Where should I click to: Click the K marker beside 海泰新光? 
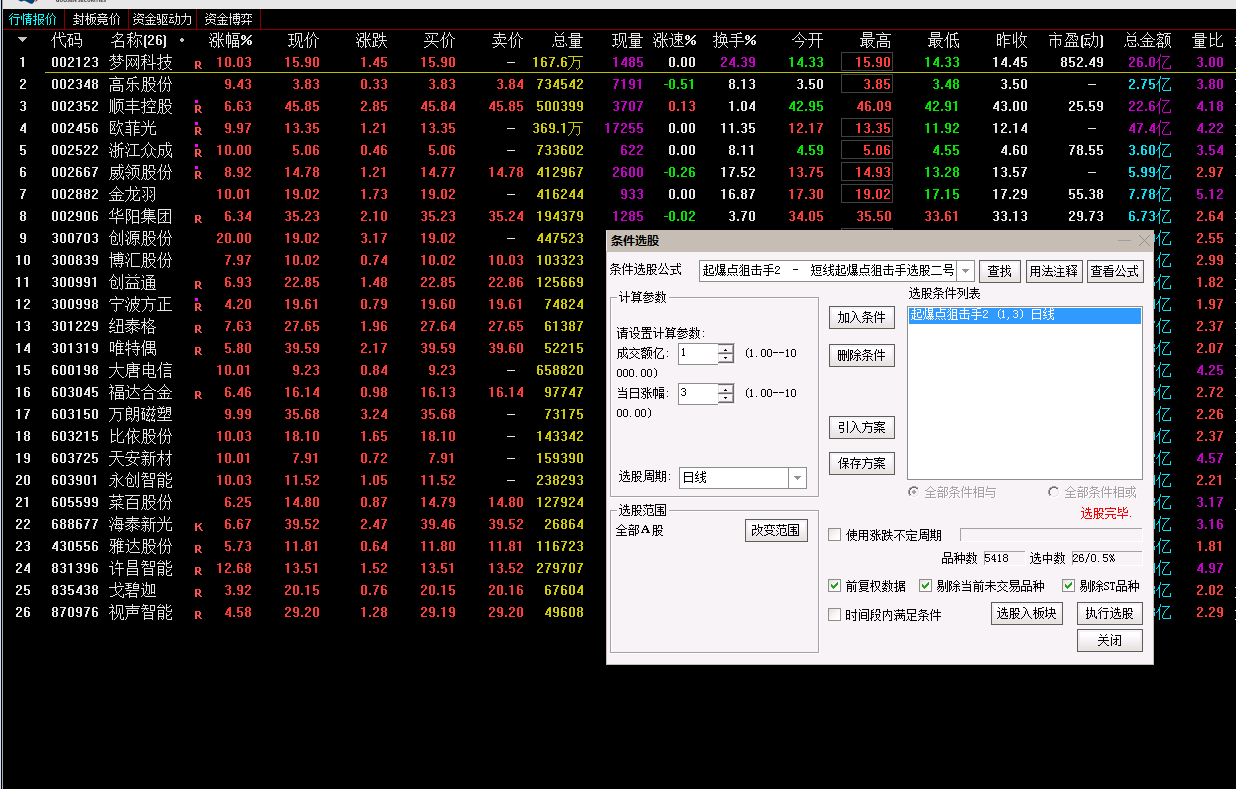point(198,526)
